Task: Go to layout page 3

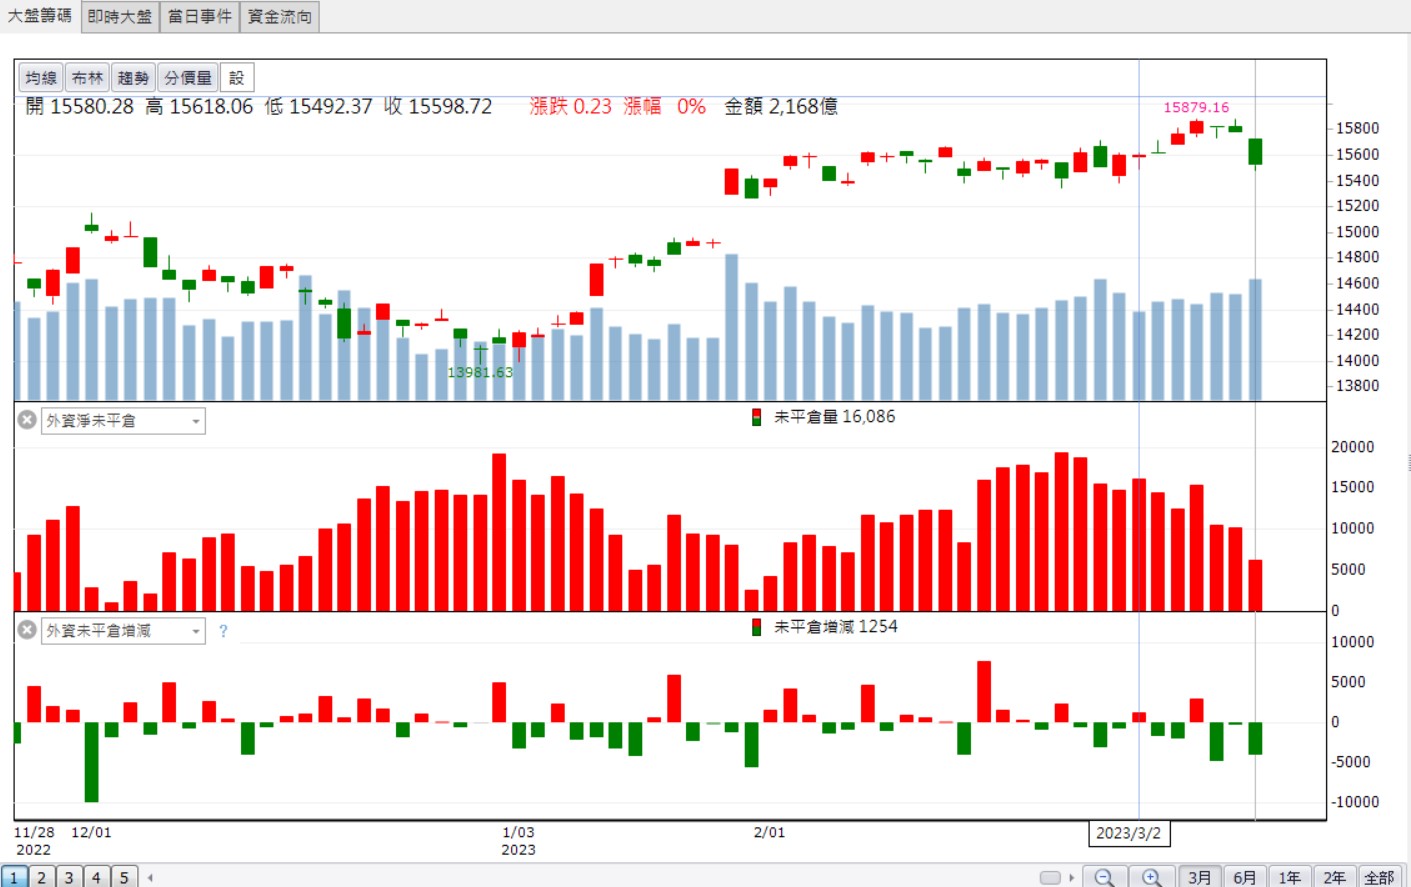Action: [x=69, y=877]
